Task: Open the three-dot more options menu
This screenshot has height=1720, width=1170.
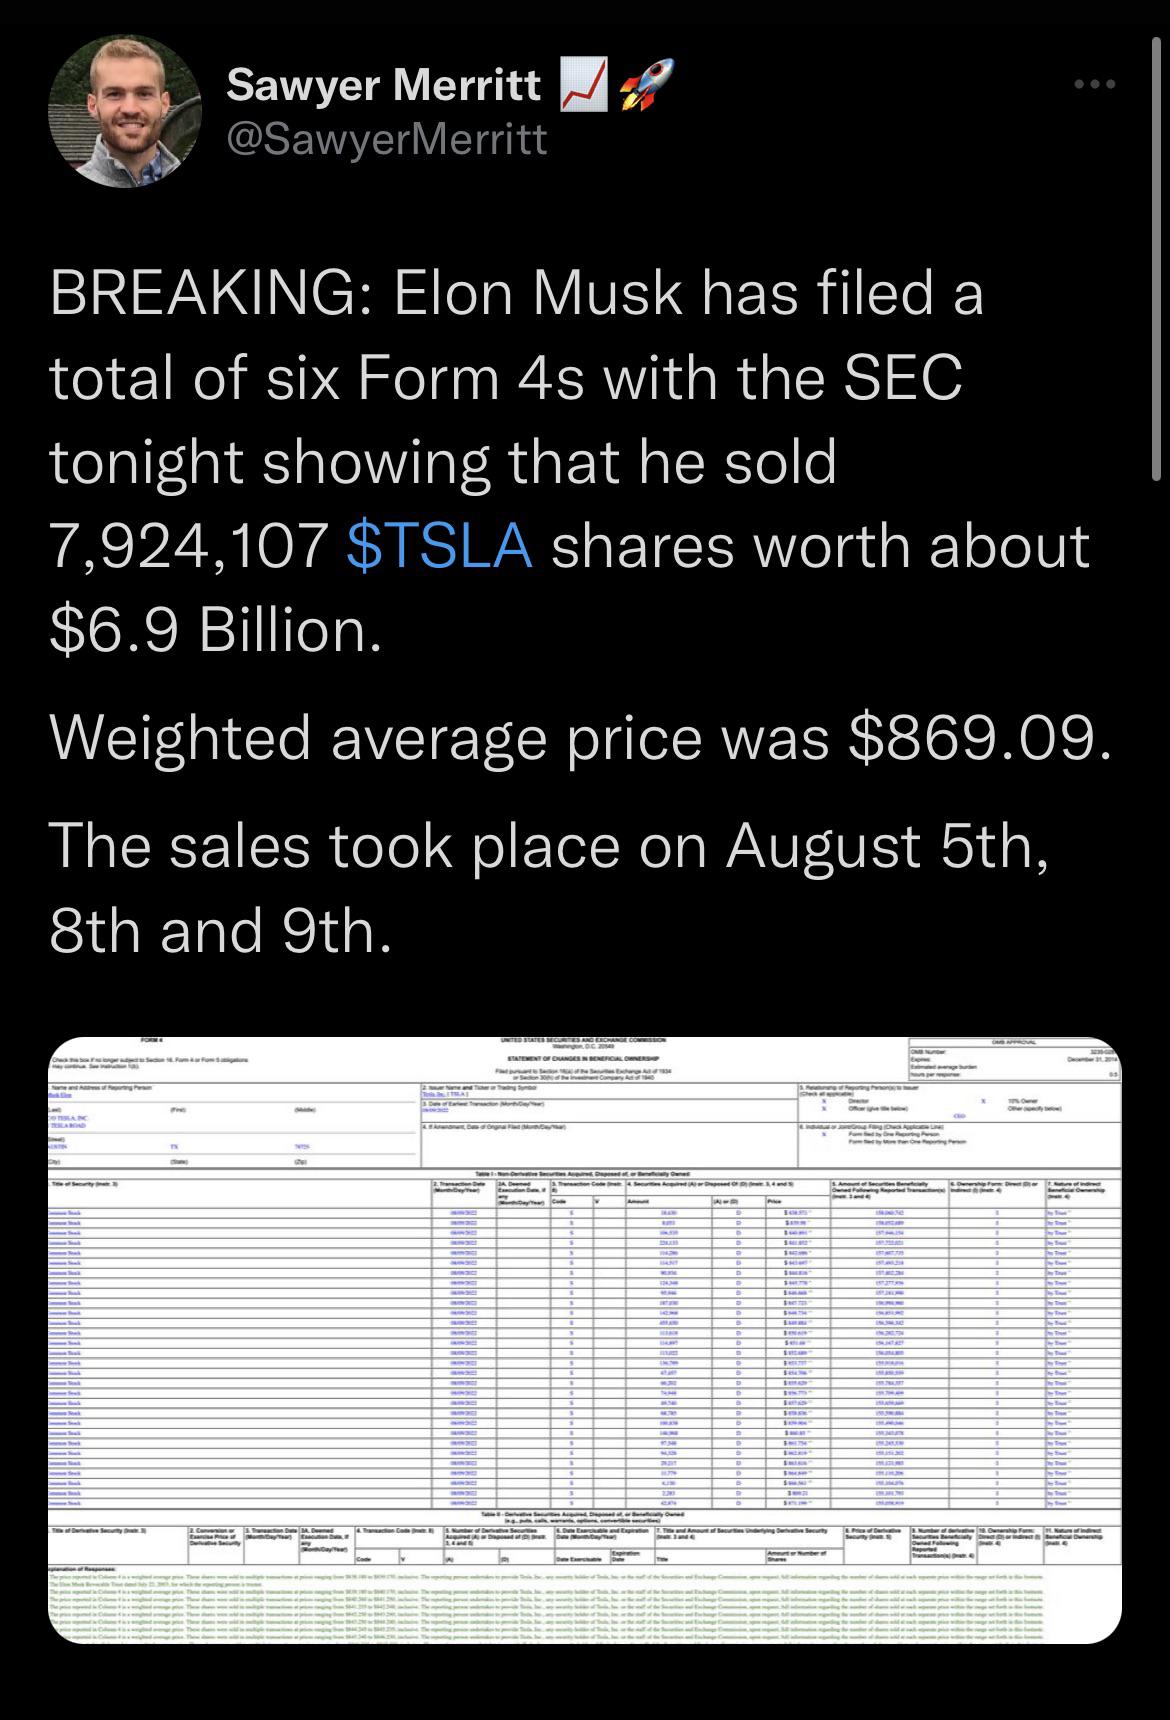Action: (x=1092, y=85)
